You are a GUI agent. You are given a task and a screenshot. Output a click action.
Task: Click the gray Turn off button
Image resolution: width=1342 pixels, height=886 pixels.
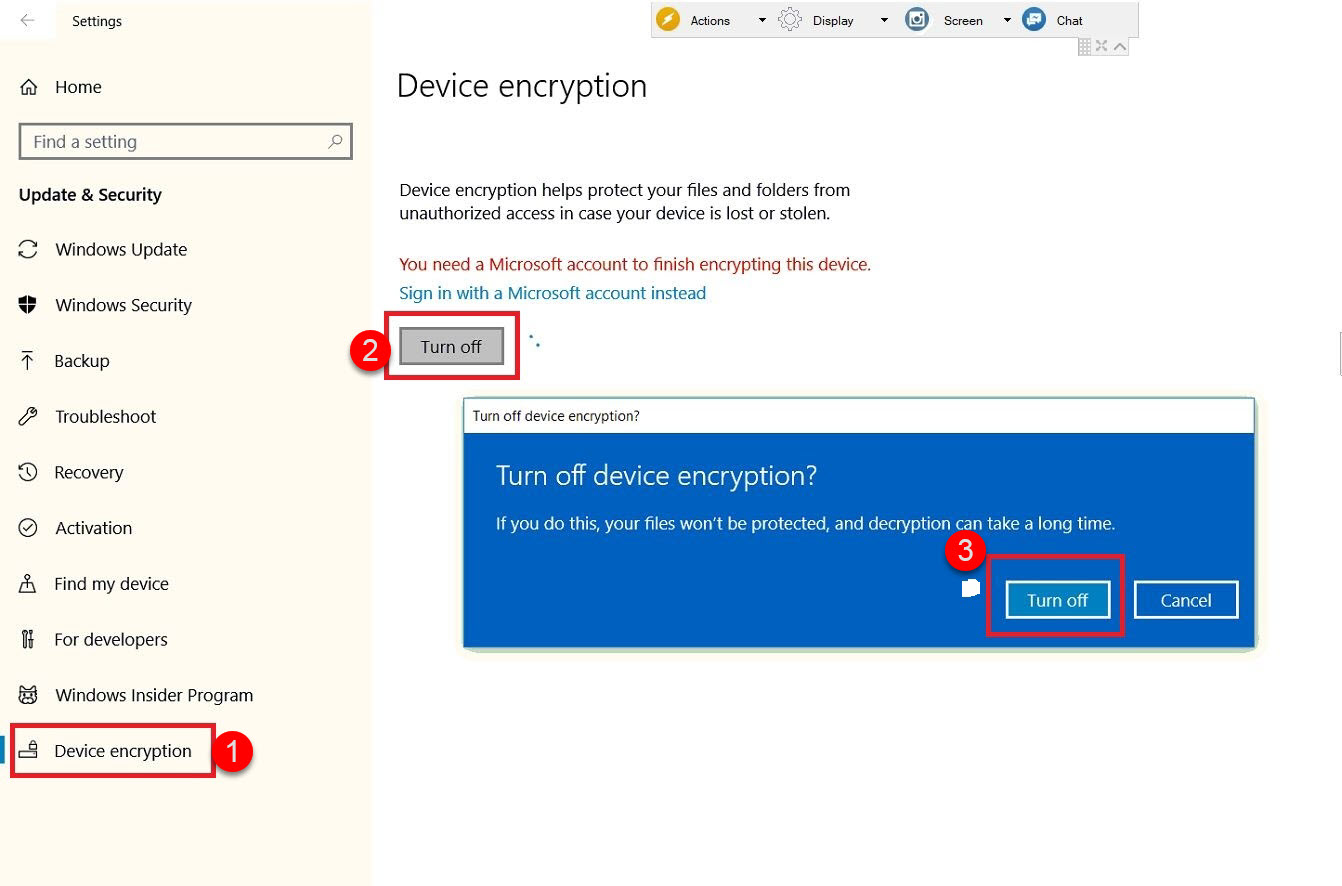[451, 346]
